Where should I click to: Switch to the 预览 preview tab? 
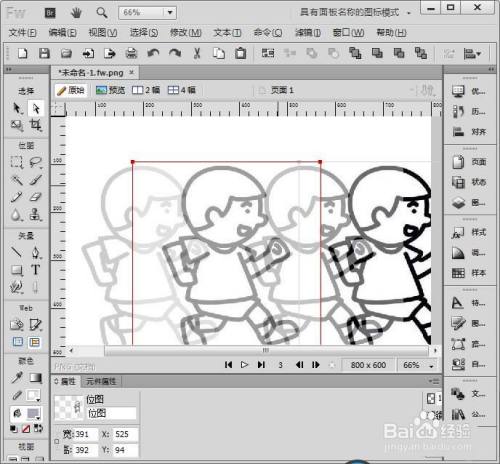[x=110, y=90]
